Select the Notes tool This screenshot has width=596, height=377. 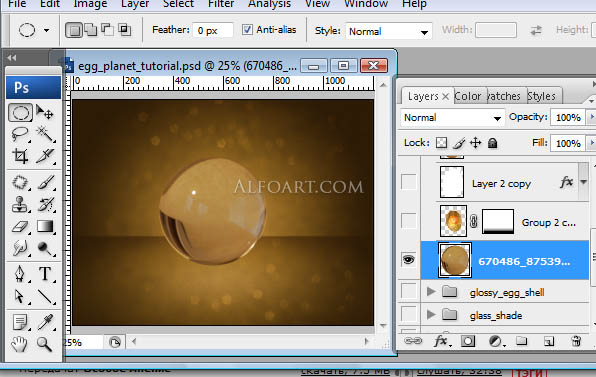click(20, 322)
